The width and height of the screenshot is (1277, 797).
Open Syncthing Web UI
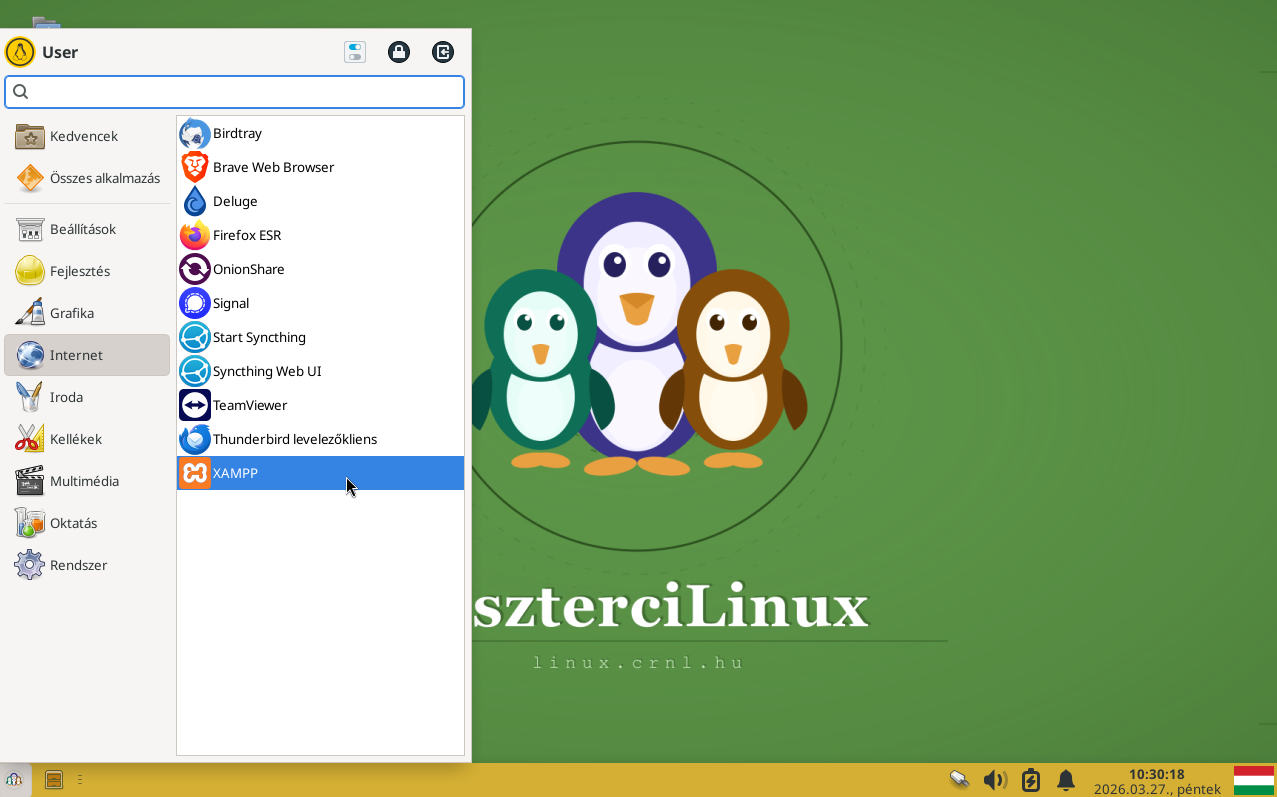(x=265, y=371)
